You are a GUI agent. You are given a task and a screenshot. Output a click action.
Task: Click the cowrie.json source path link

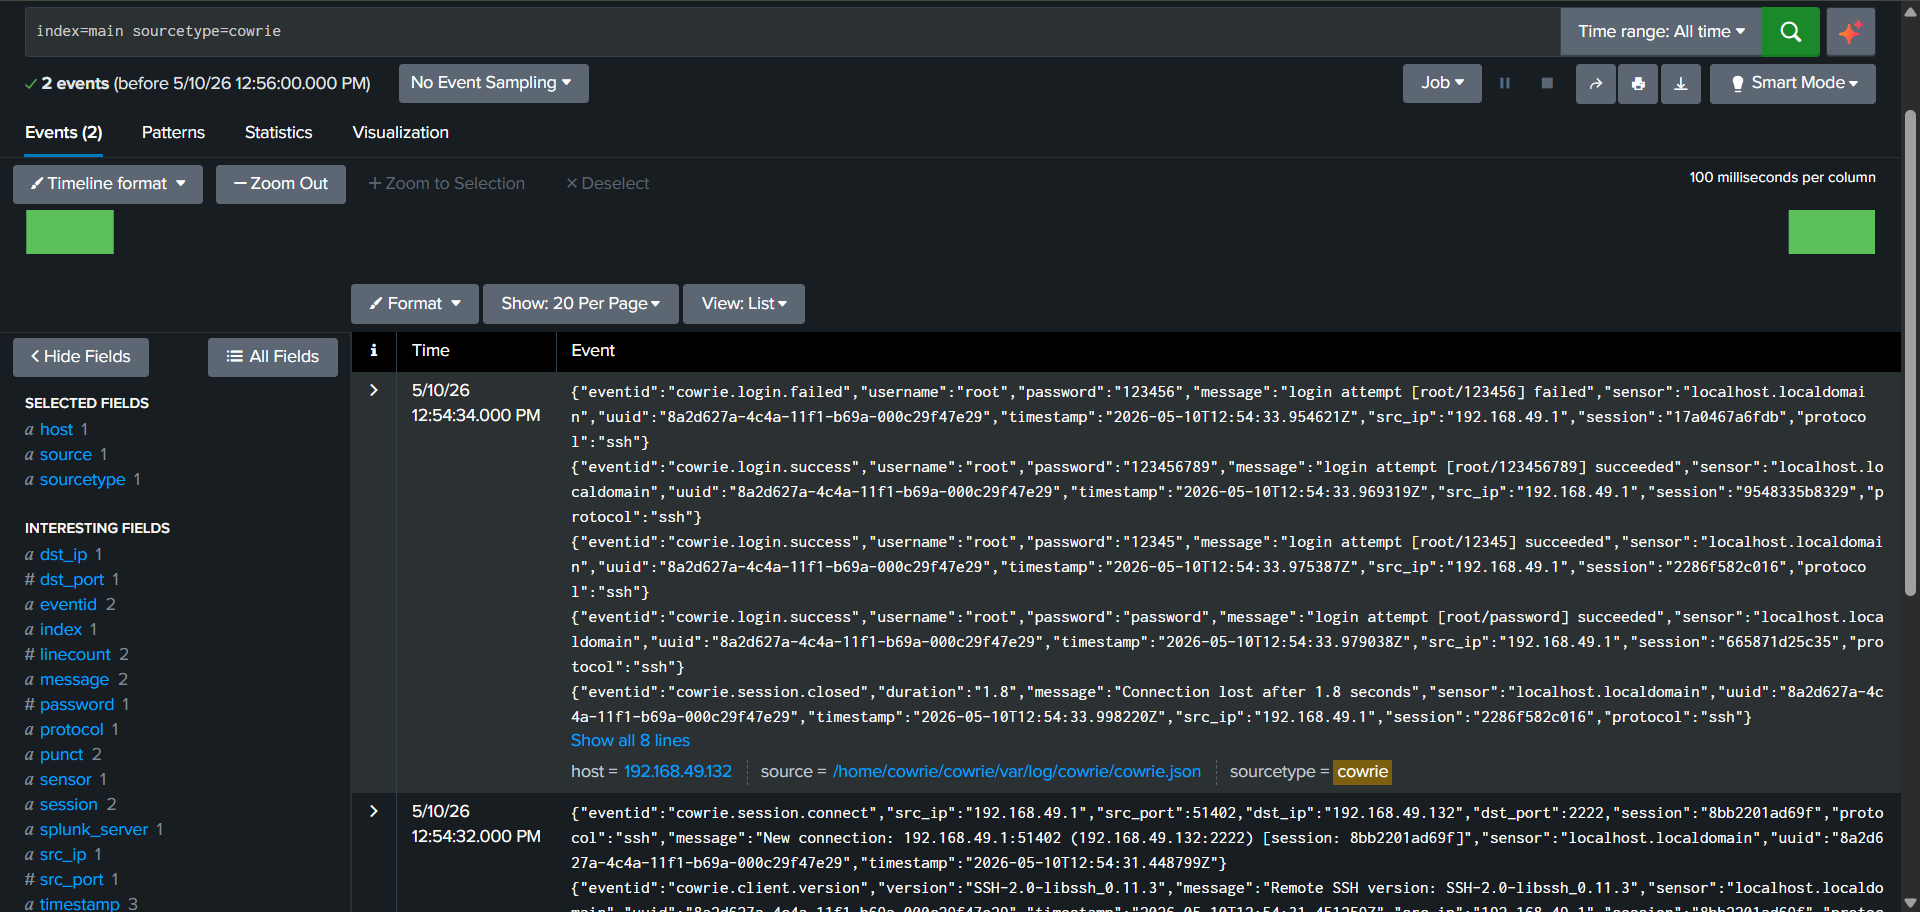[x=1017, y=772]
